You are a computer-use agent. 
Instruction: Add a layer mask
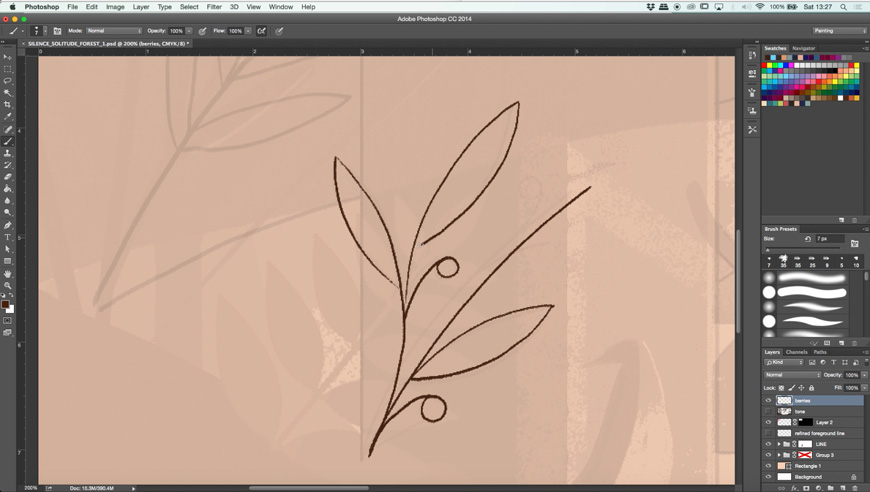806,488
